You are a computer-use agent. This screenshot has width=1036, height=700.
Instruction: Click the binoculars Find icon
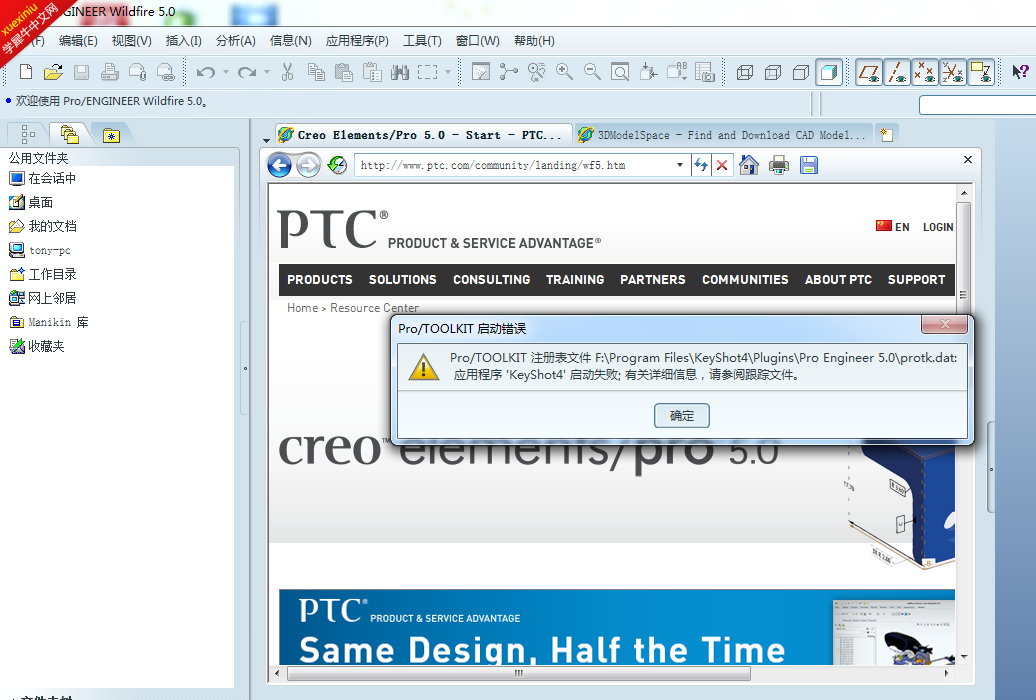[x=400, y=72]
